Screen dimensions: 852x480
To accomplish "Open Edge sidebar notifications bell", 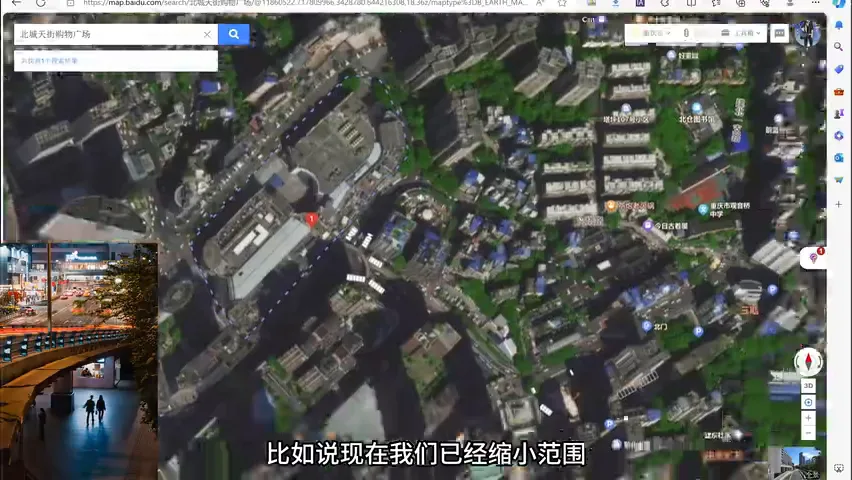I will (x=838, y=25).
